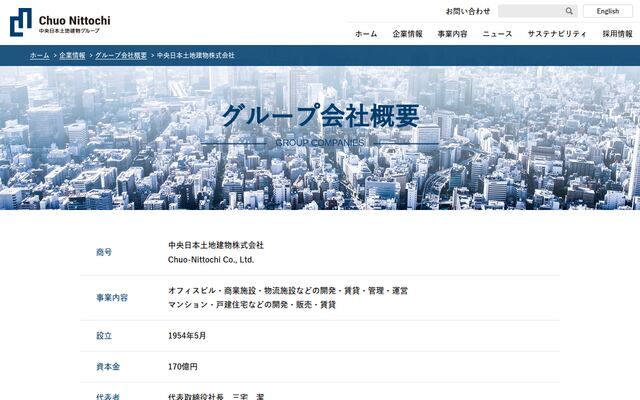Click the search magnifier icon
The width and height of the screenshot is (640, 400).
click(569, 11)
